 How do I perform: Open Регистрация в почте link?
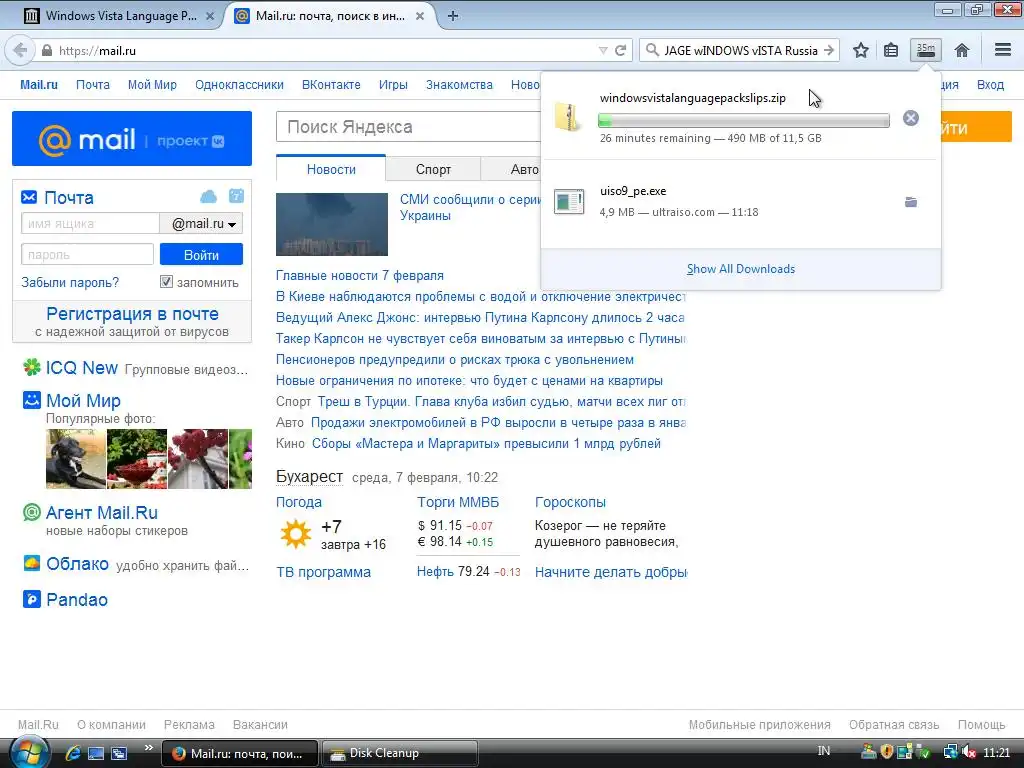(x=132, y=313)
